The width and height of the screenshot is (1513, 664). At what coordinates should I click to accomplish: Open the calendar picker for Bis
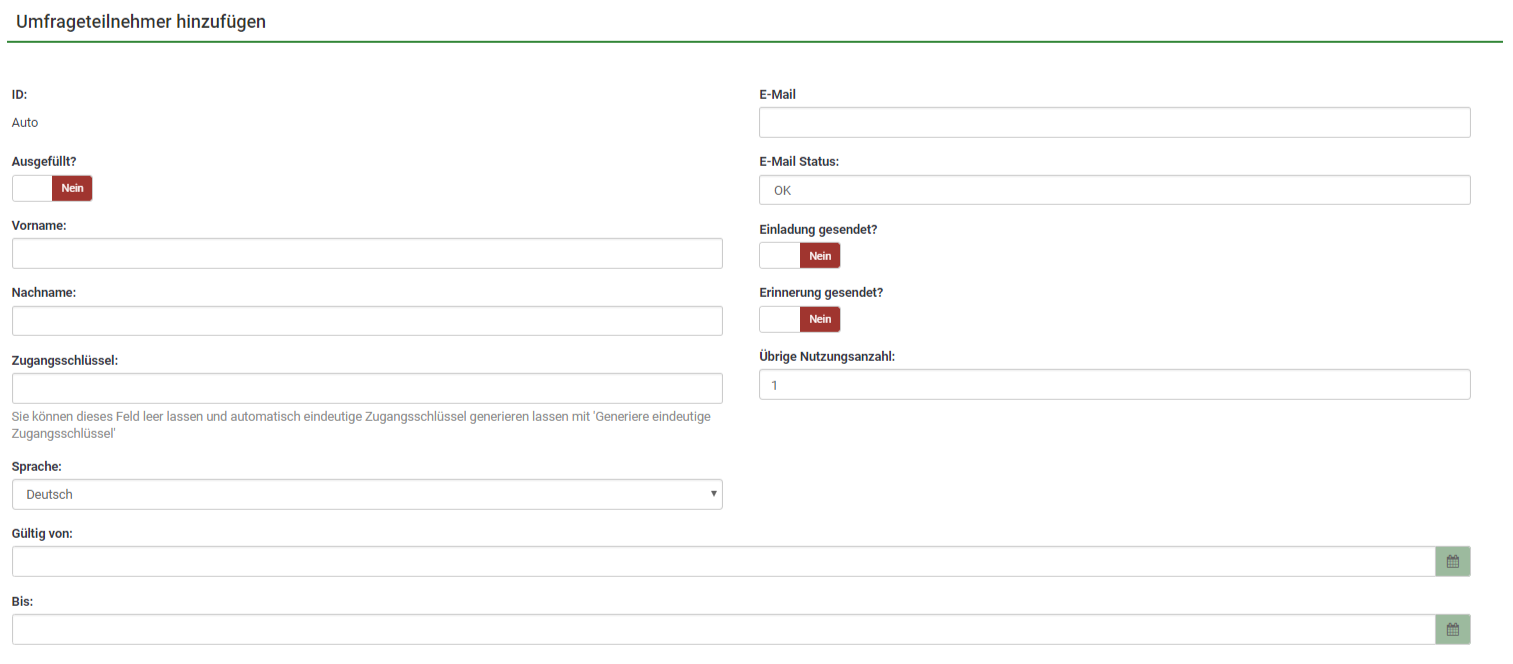pos(1452,630)
